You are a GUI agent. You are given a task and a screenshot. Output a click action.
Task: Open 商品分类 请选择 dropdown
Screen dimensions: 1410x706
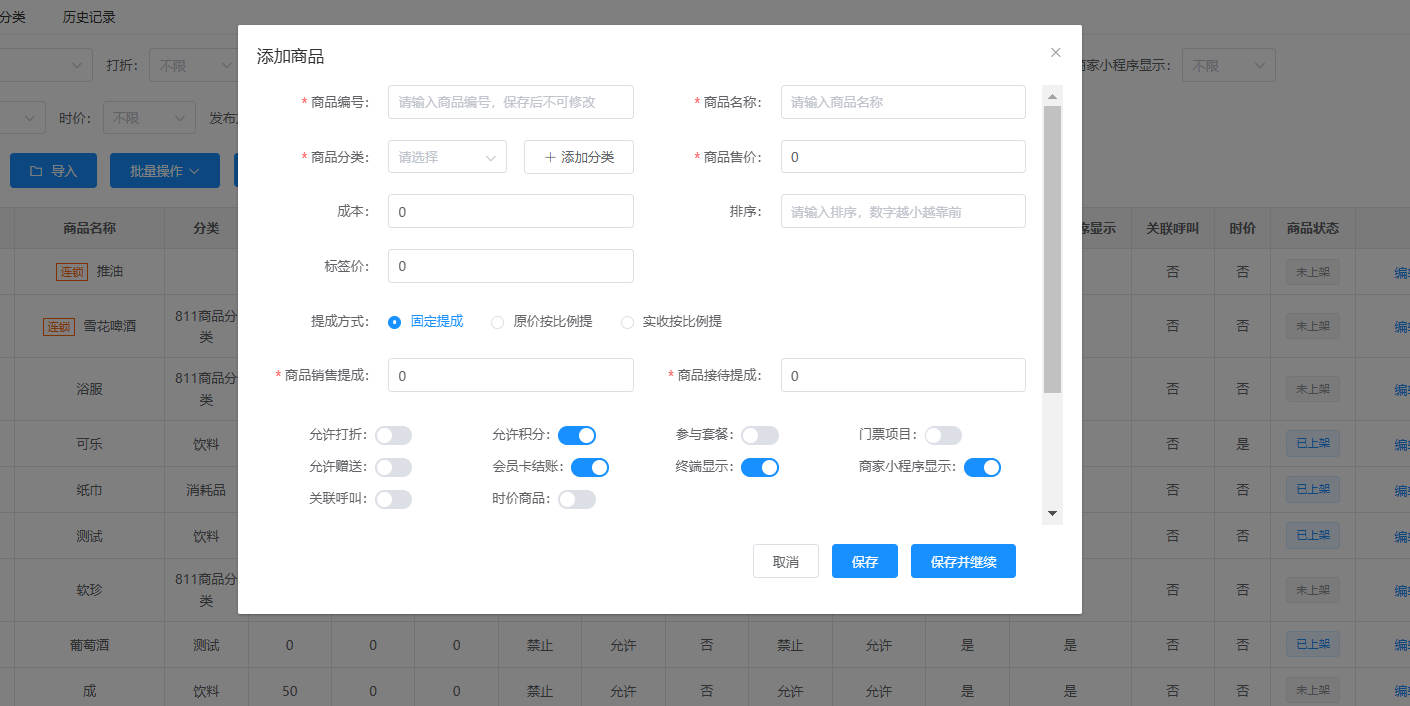click(x=447, y=157)
